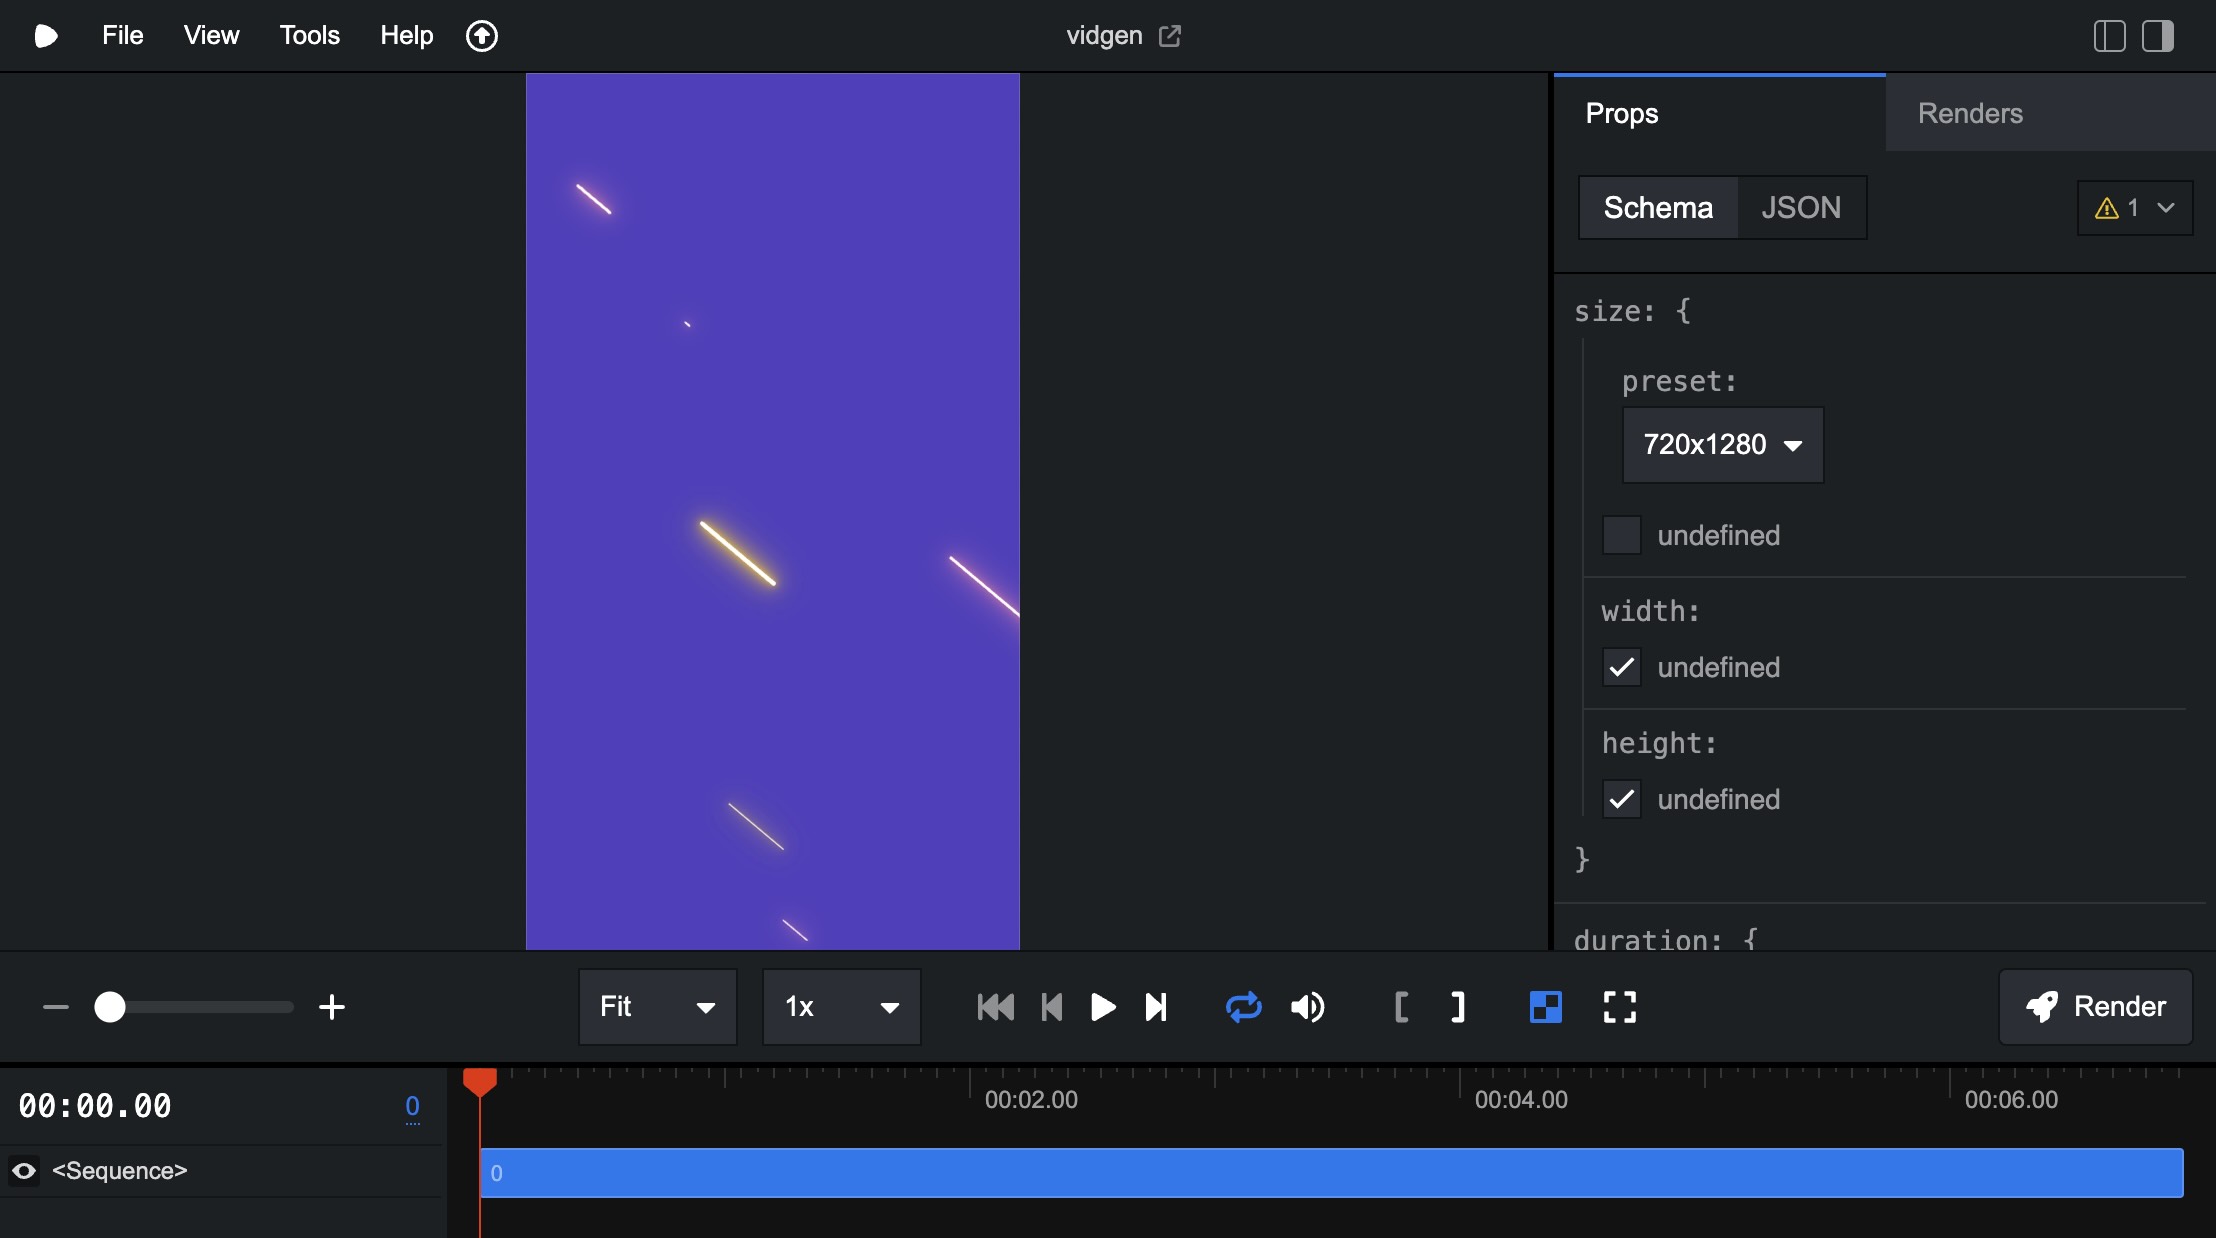Screen dimensions: 2216x1238
Task: Open vidgen via the external link
Action: (1169, 35)
